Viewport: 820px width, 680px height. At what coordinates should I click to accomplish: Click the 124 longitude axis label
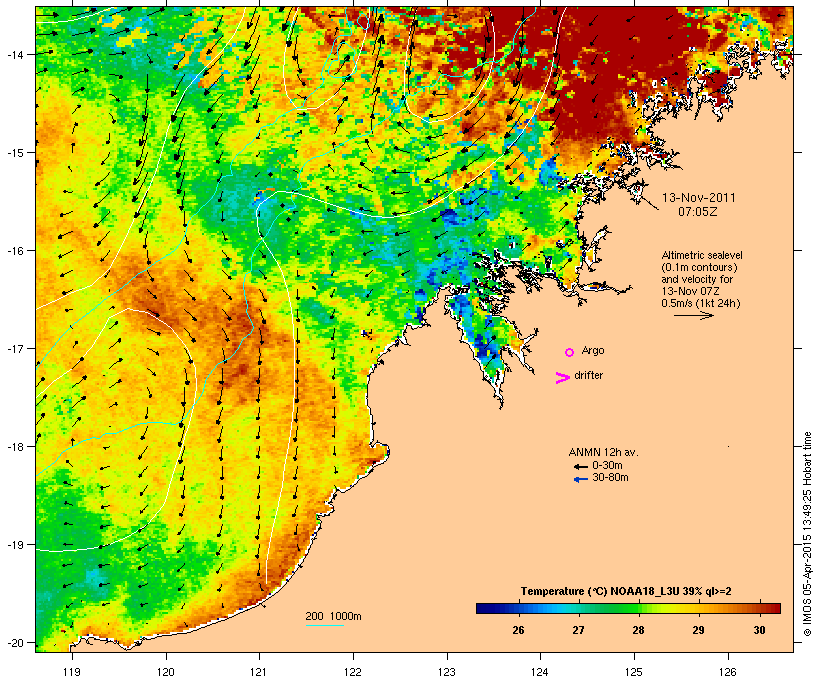point(540,672)
